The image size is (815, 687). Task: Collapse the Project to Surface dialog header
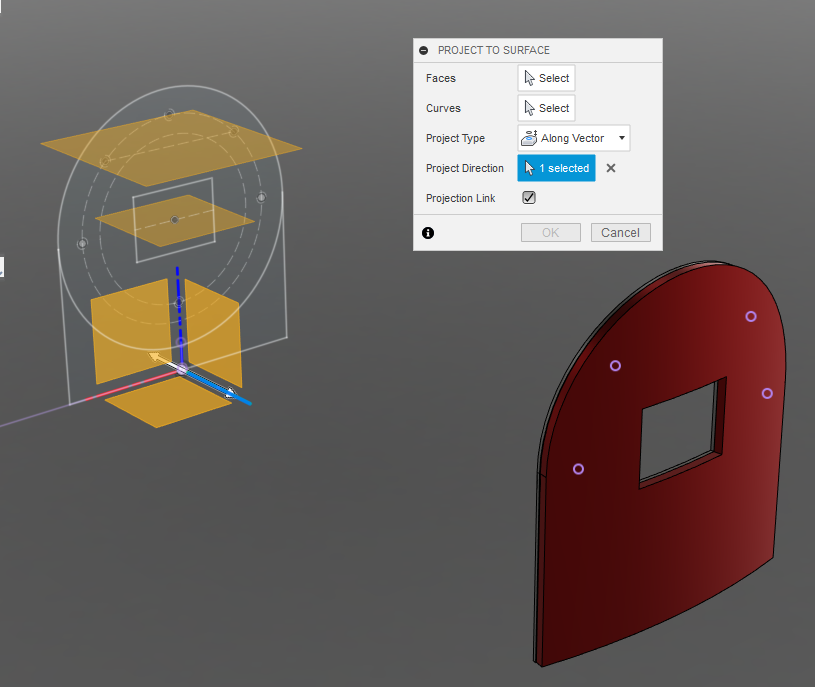(x=424, y=50)
